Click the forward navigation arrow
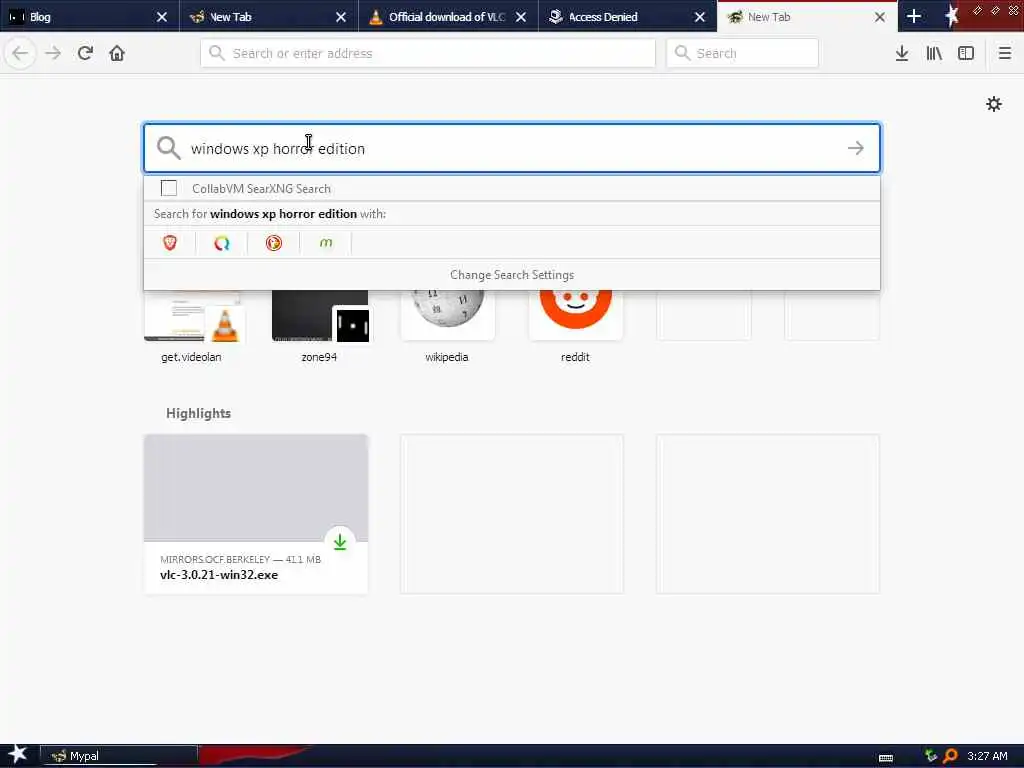 (53, 53)
